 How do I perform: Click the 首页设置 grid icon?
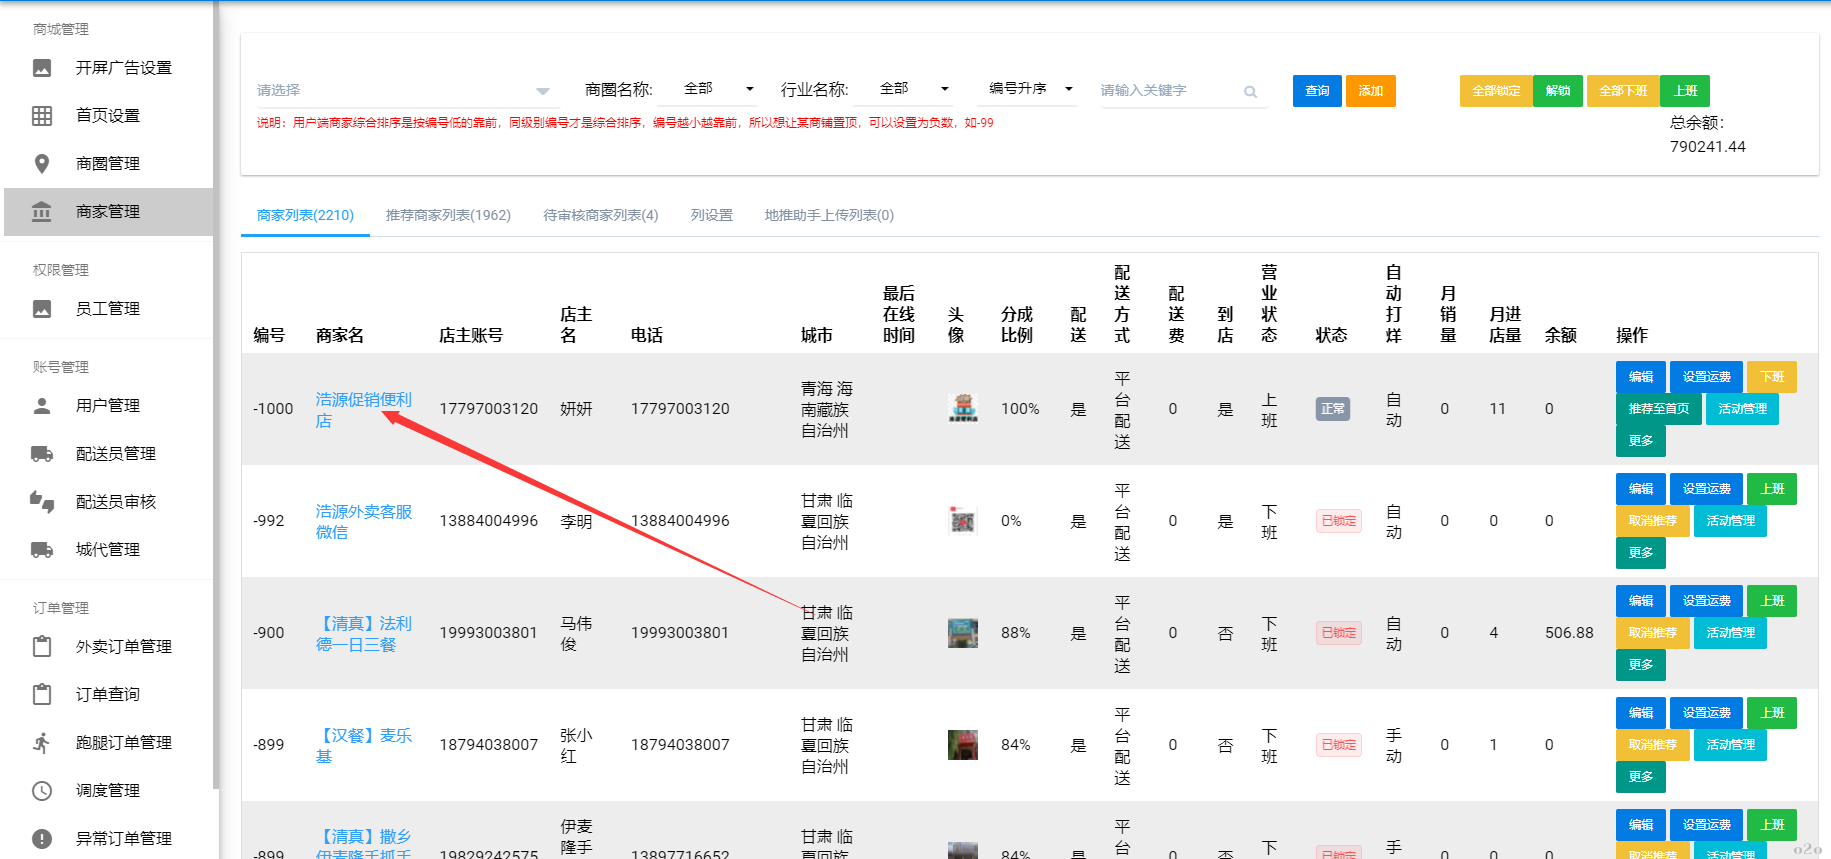(42, 116)
